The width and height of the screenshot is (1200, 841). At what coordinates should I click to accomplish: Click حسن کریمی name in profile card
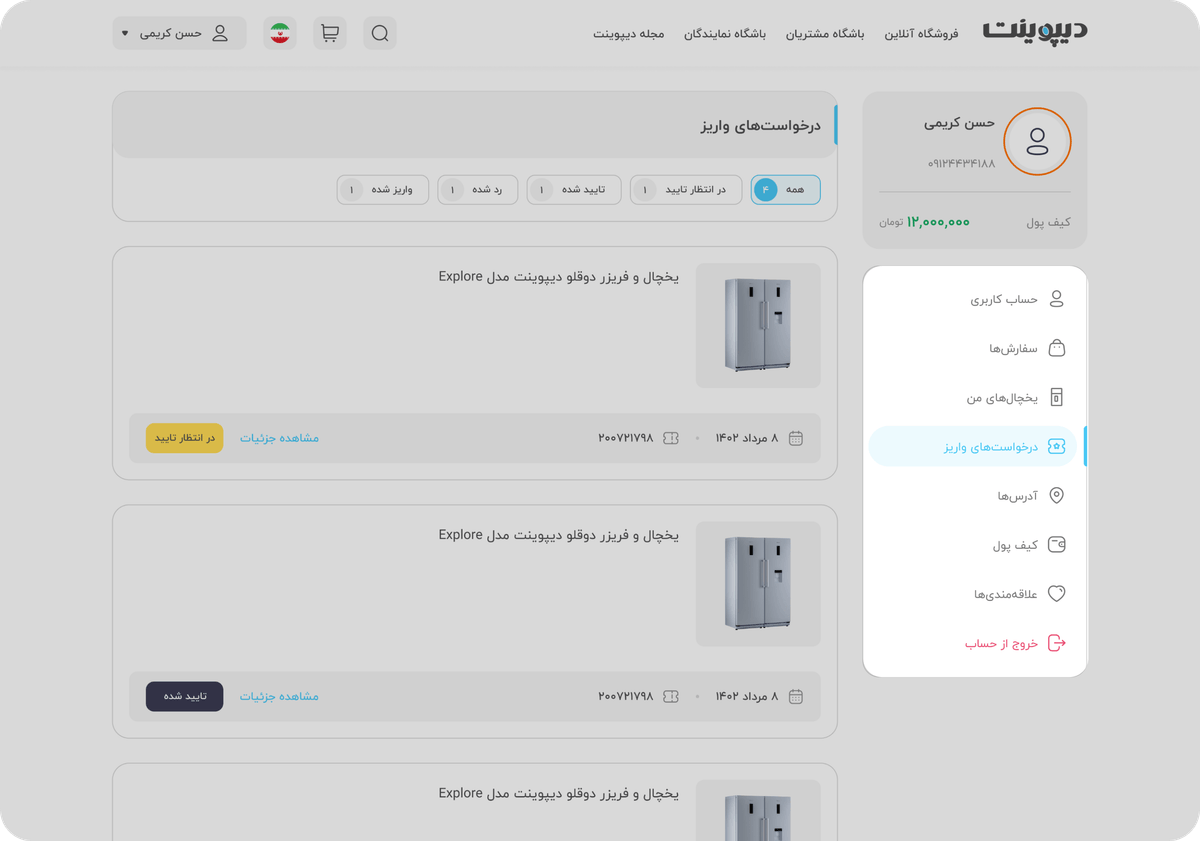[x=959, y=123]
